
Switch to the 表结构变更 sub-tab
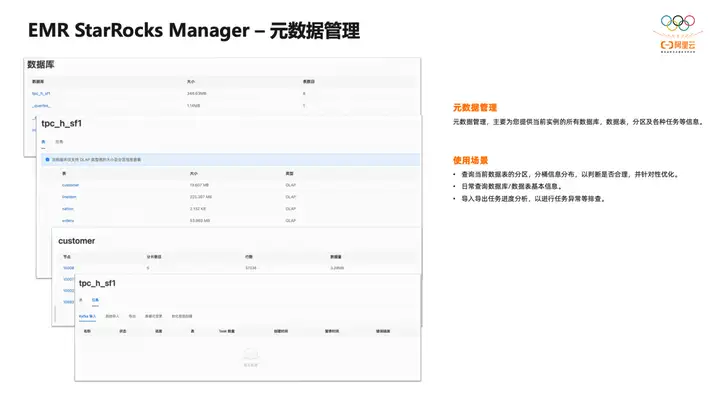(153, 316)
